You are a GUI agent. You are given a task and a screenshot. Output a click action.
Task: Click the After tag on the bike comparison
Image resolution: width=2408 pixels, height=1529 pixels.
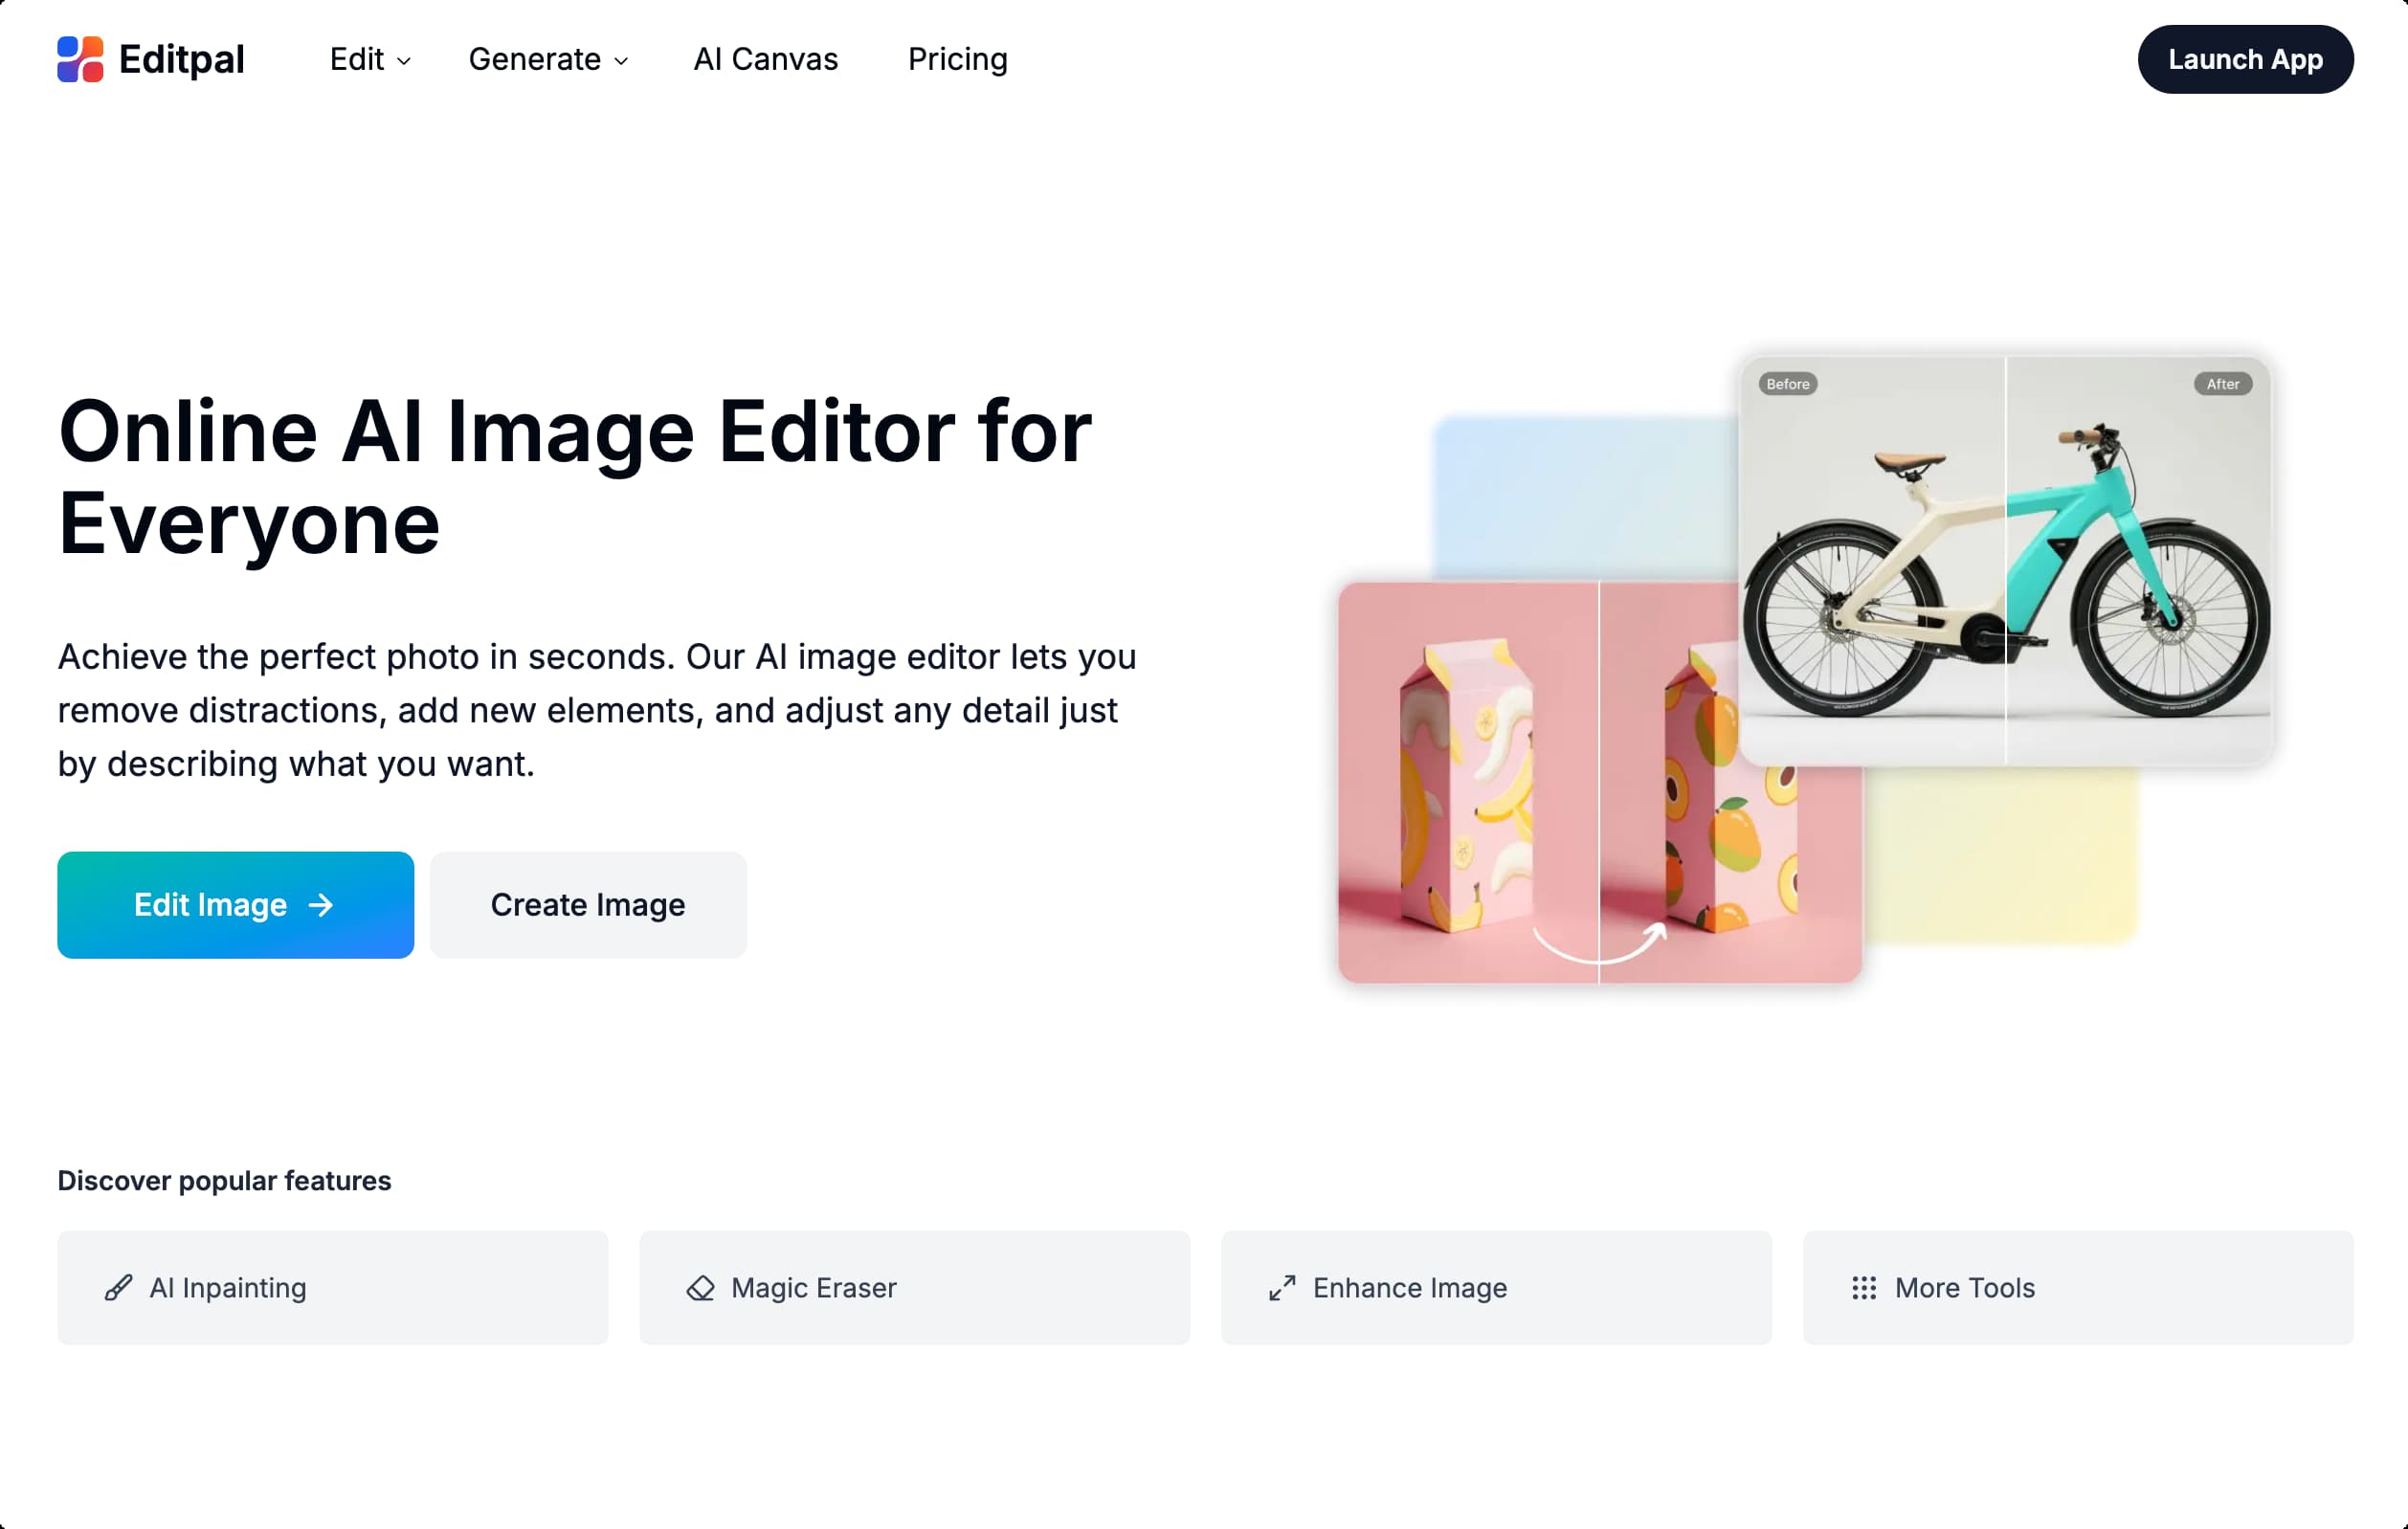[x=2222, y=383]
